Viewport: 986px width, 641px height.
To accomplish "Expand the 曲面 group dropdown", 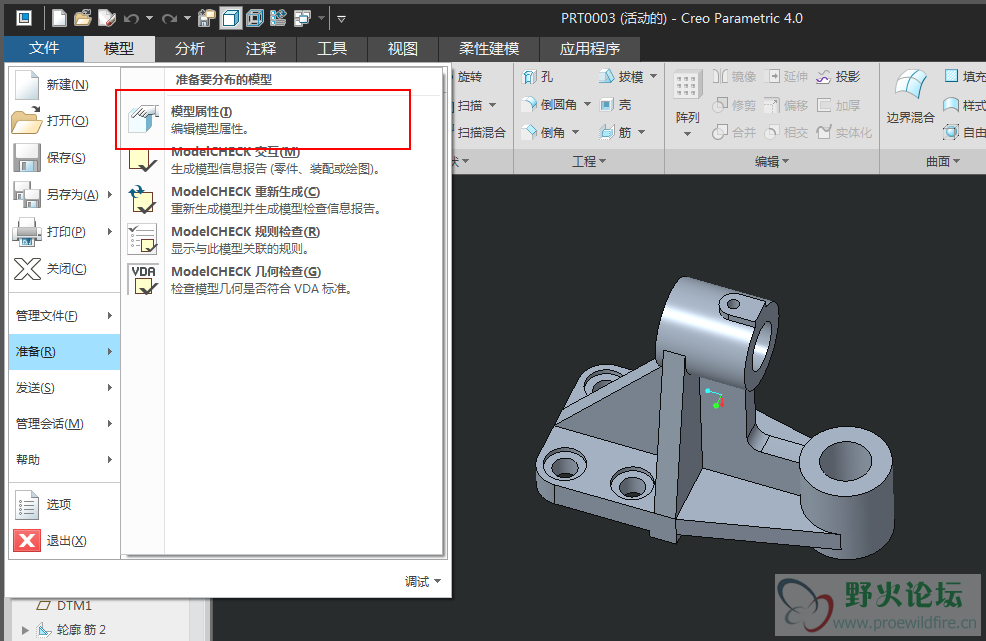I will pyautogui.click(x=943, y=162).
